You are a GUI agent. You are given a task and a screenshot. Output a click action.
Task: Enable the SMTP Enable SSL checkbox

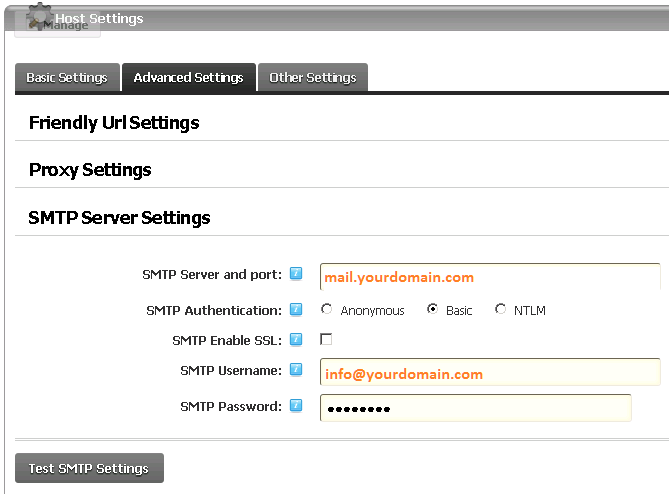326,340
